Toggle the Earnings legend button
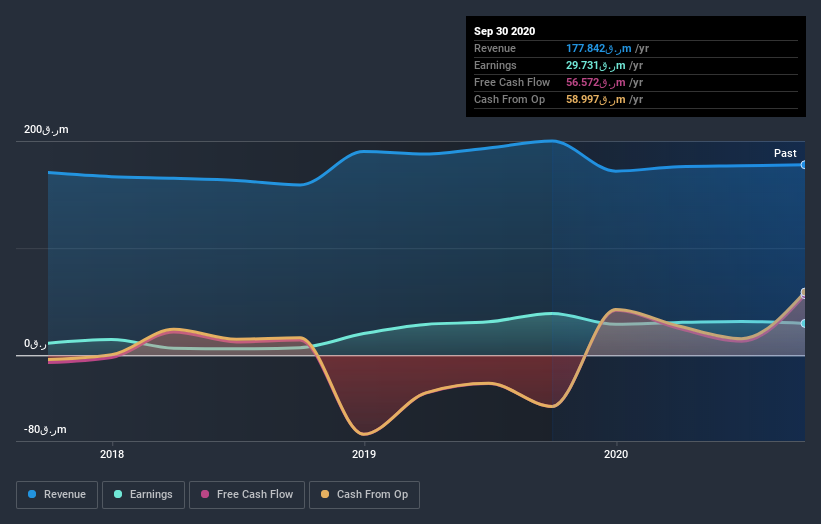The height and width of the screenshot is (524, 821). [143, 495]
